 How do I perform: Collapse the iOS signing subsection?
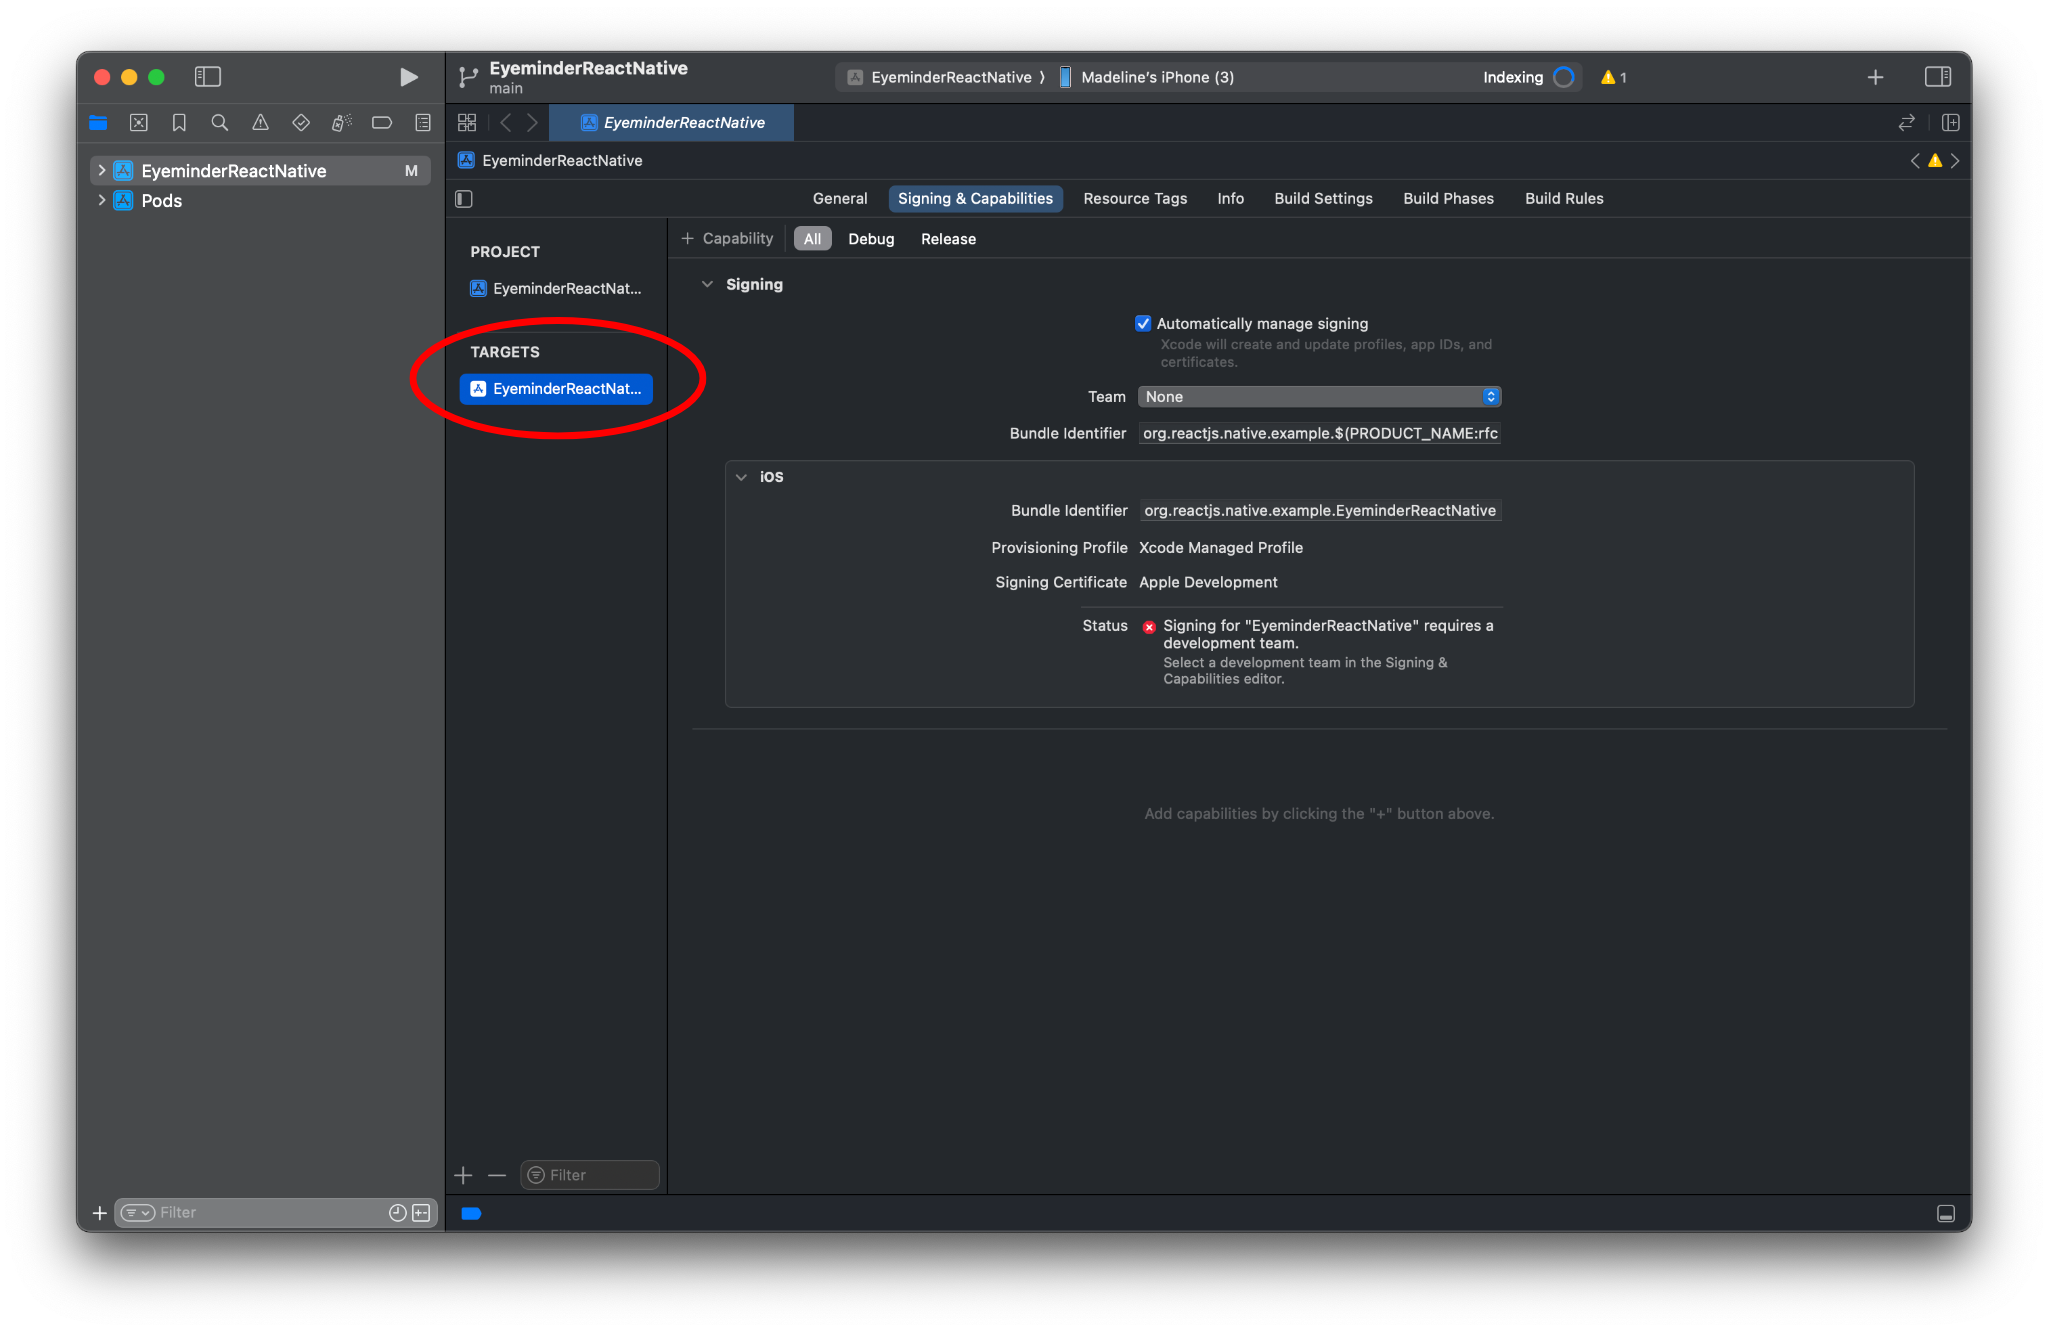click(741, 477)
